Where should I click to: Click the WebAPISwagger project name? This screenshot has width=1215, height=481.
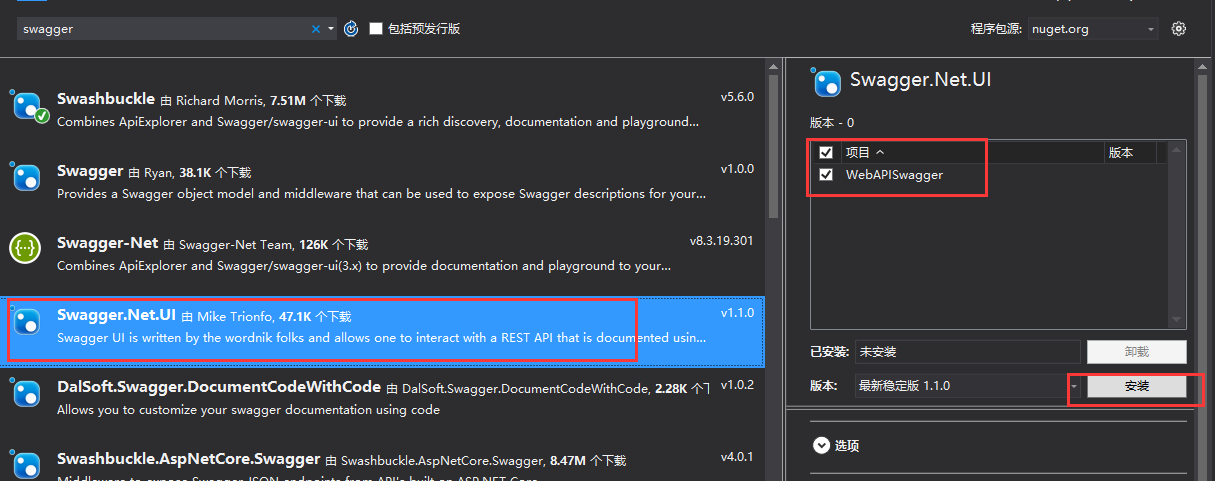(894, 175)
